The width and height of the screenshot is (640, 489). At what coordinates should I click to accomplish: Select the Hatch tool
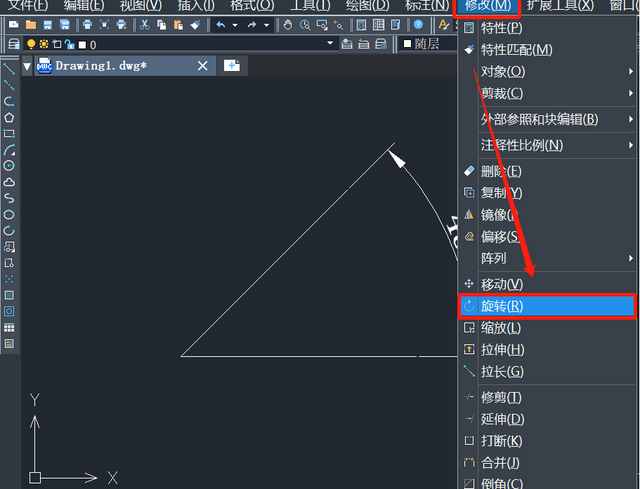(9, 295)
